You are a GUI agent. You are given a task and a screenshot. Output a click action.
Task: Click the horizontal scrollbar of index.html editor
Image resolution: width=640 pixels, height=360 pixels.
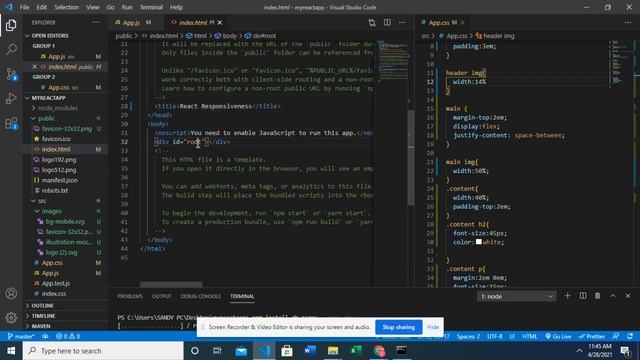[171, 284]
